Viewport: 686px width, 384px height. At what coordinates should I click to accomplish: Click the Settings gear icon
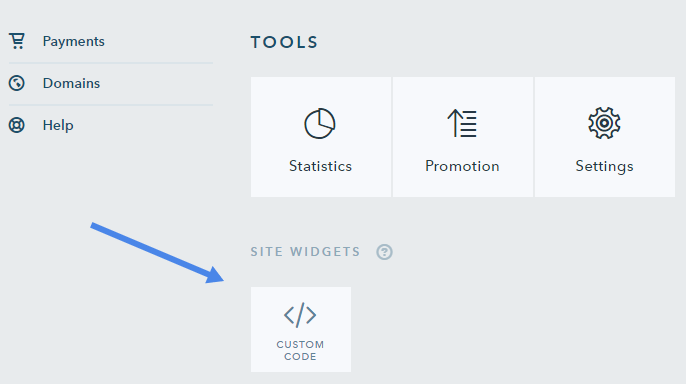click(604, 123)
